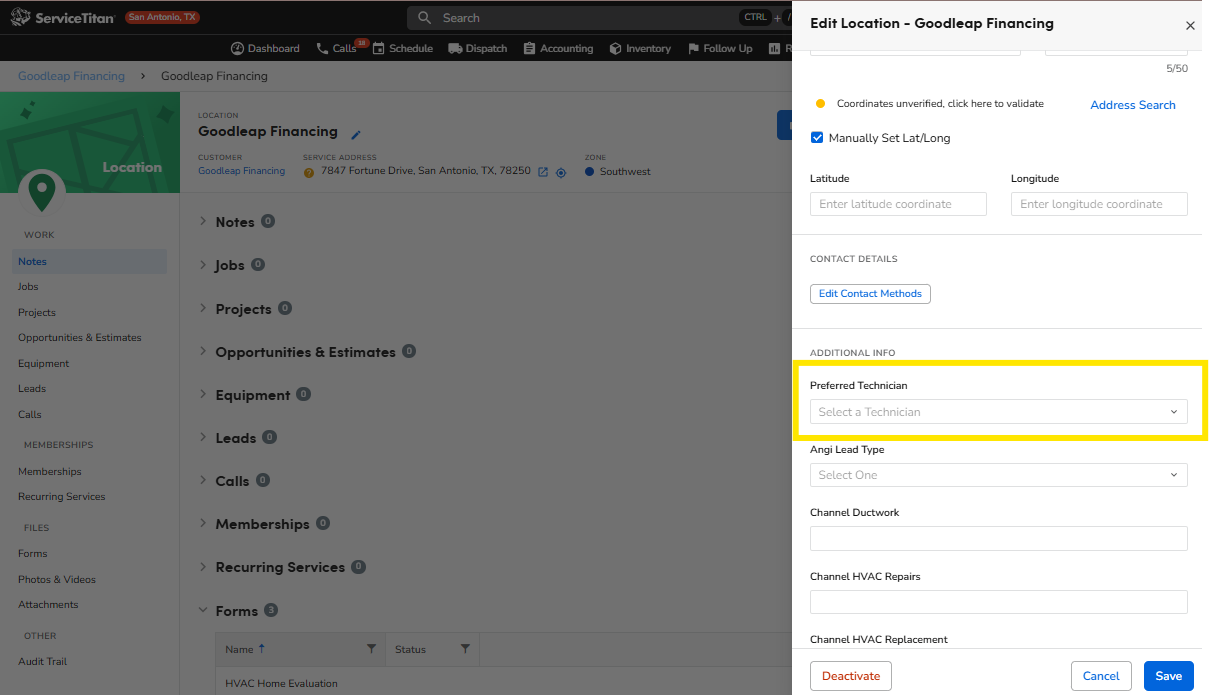Open Inventory in the top navigation
Screen dimensions: 1209x695
click(x=640, y=48)
